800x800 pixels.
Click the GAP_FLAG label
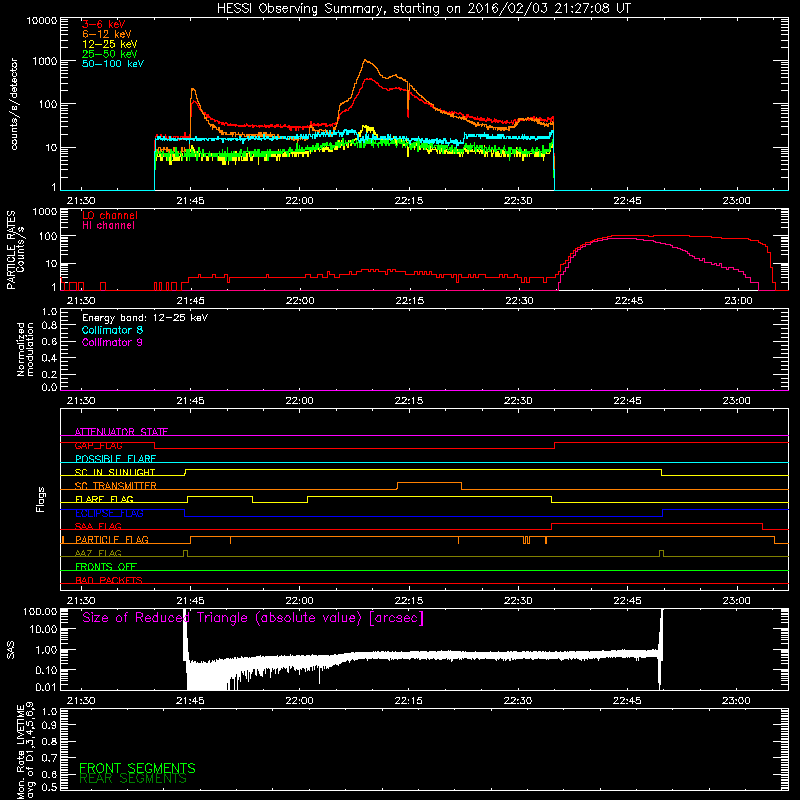(x=98, y=445)
